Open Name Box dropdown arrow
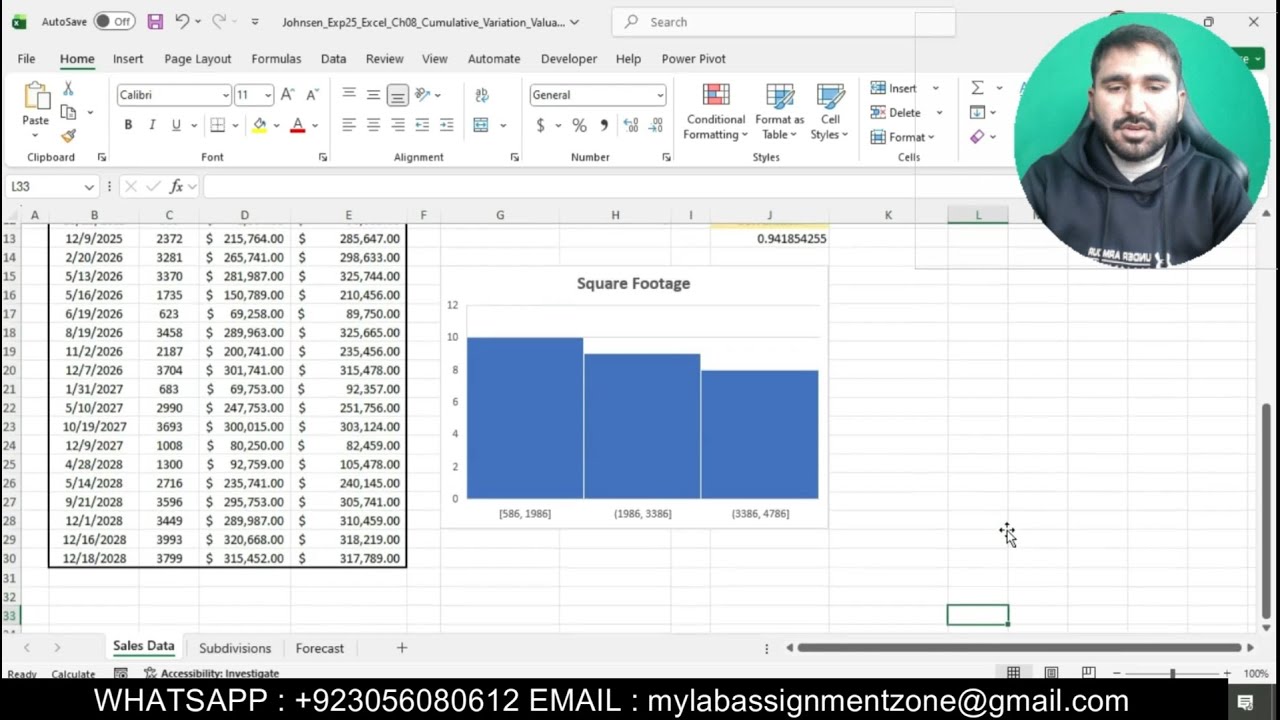The width and height of the screenshot is (1280, 720). coord(89,186)
